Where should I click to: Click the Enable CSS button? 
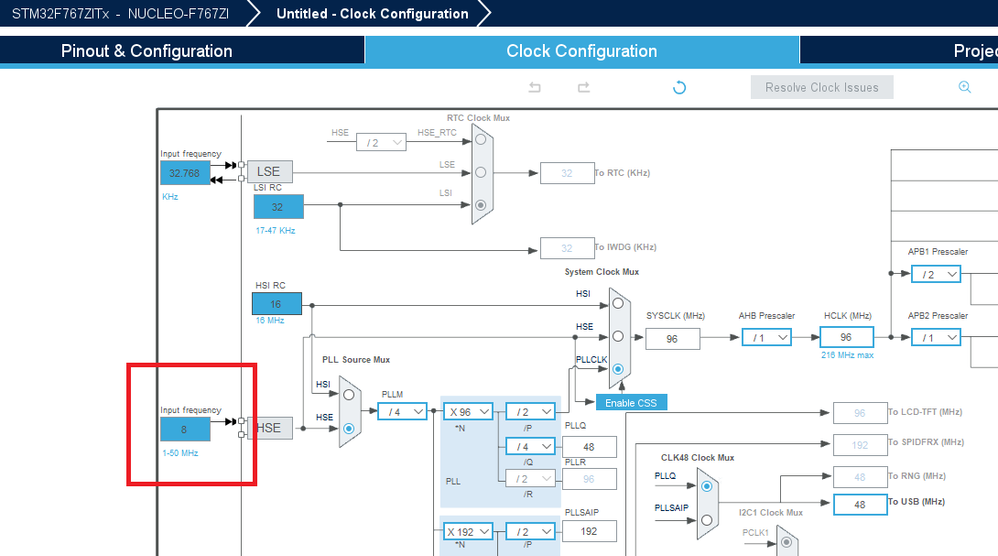(x=631, y=403)
